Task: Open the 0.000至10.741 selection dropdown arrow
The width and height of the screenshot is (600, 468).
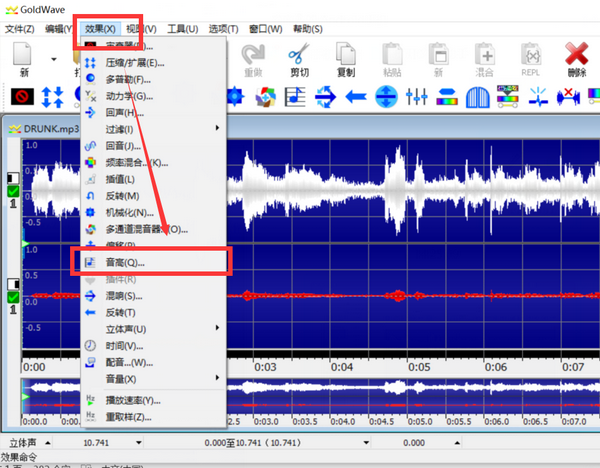Action: pyautogui.click(x=366, y=443)
